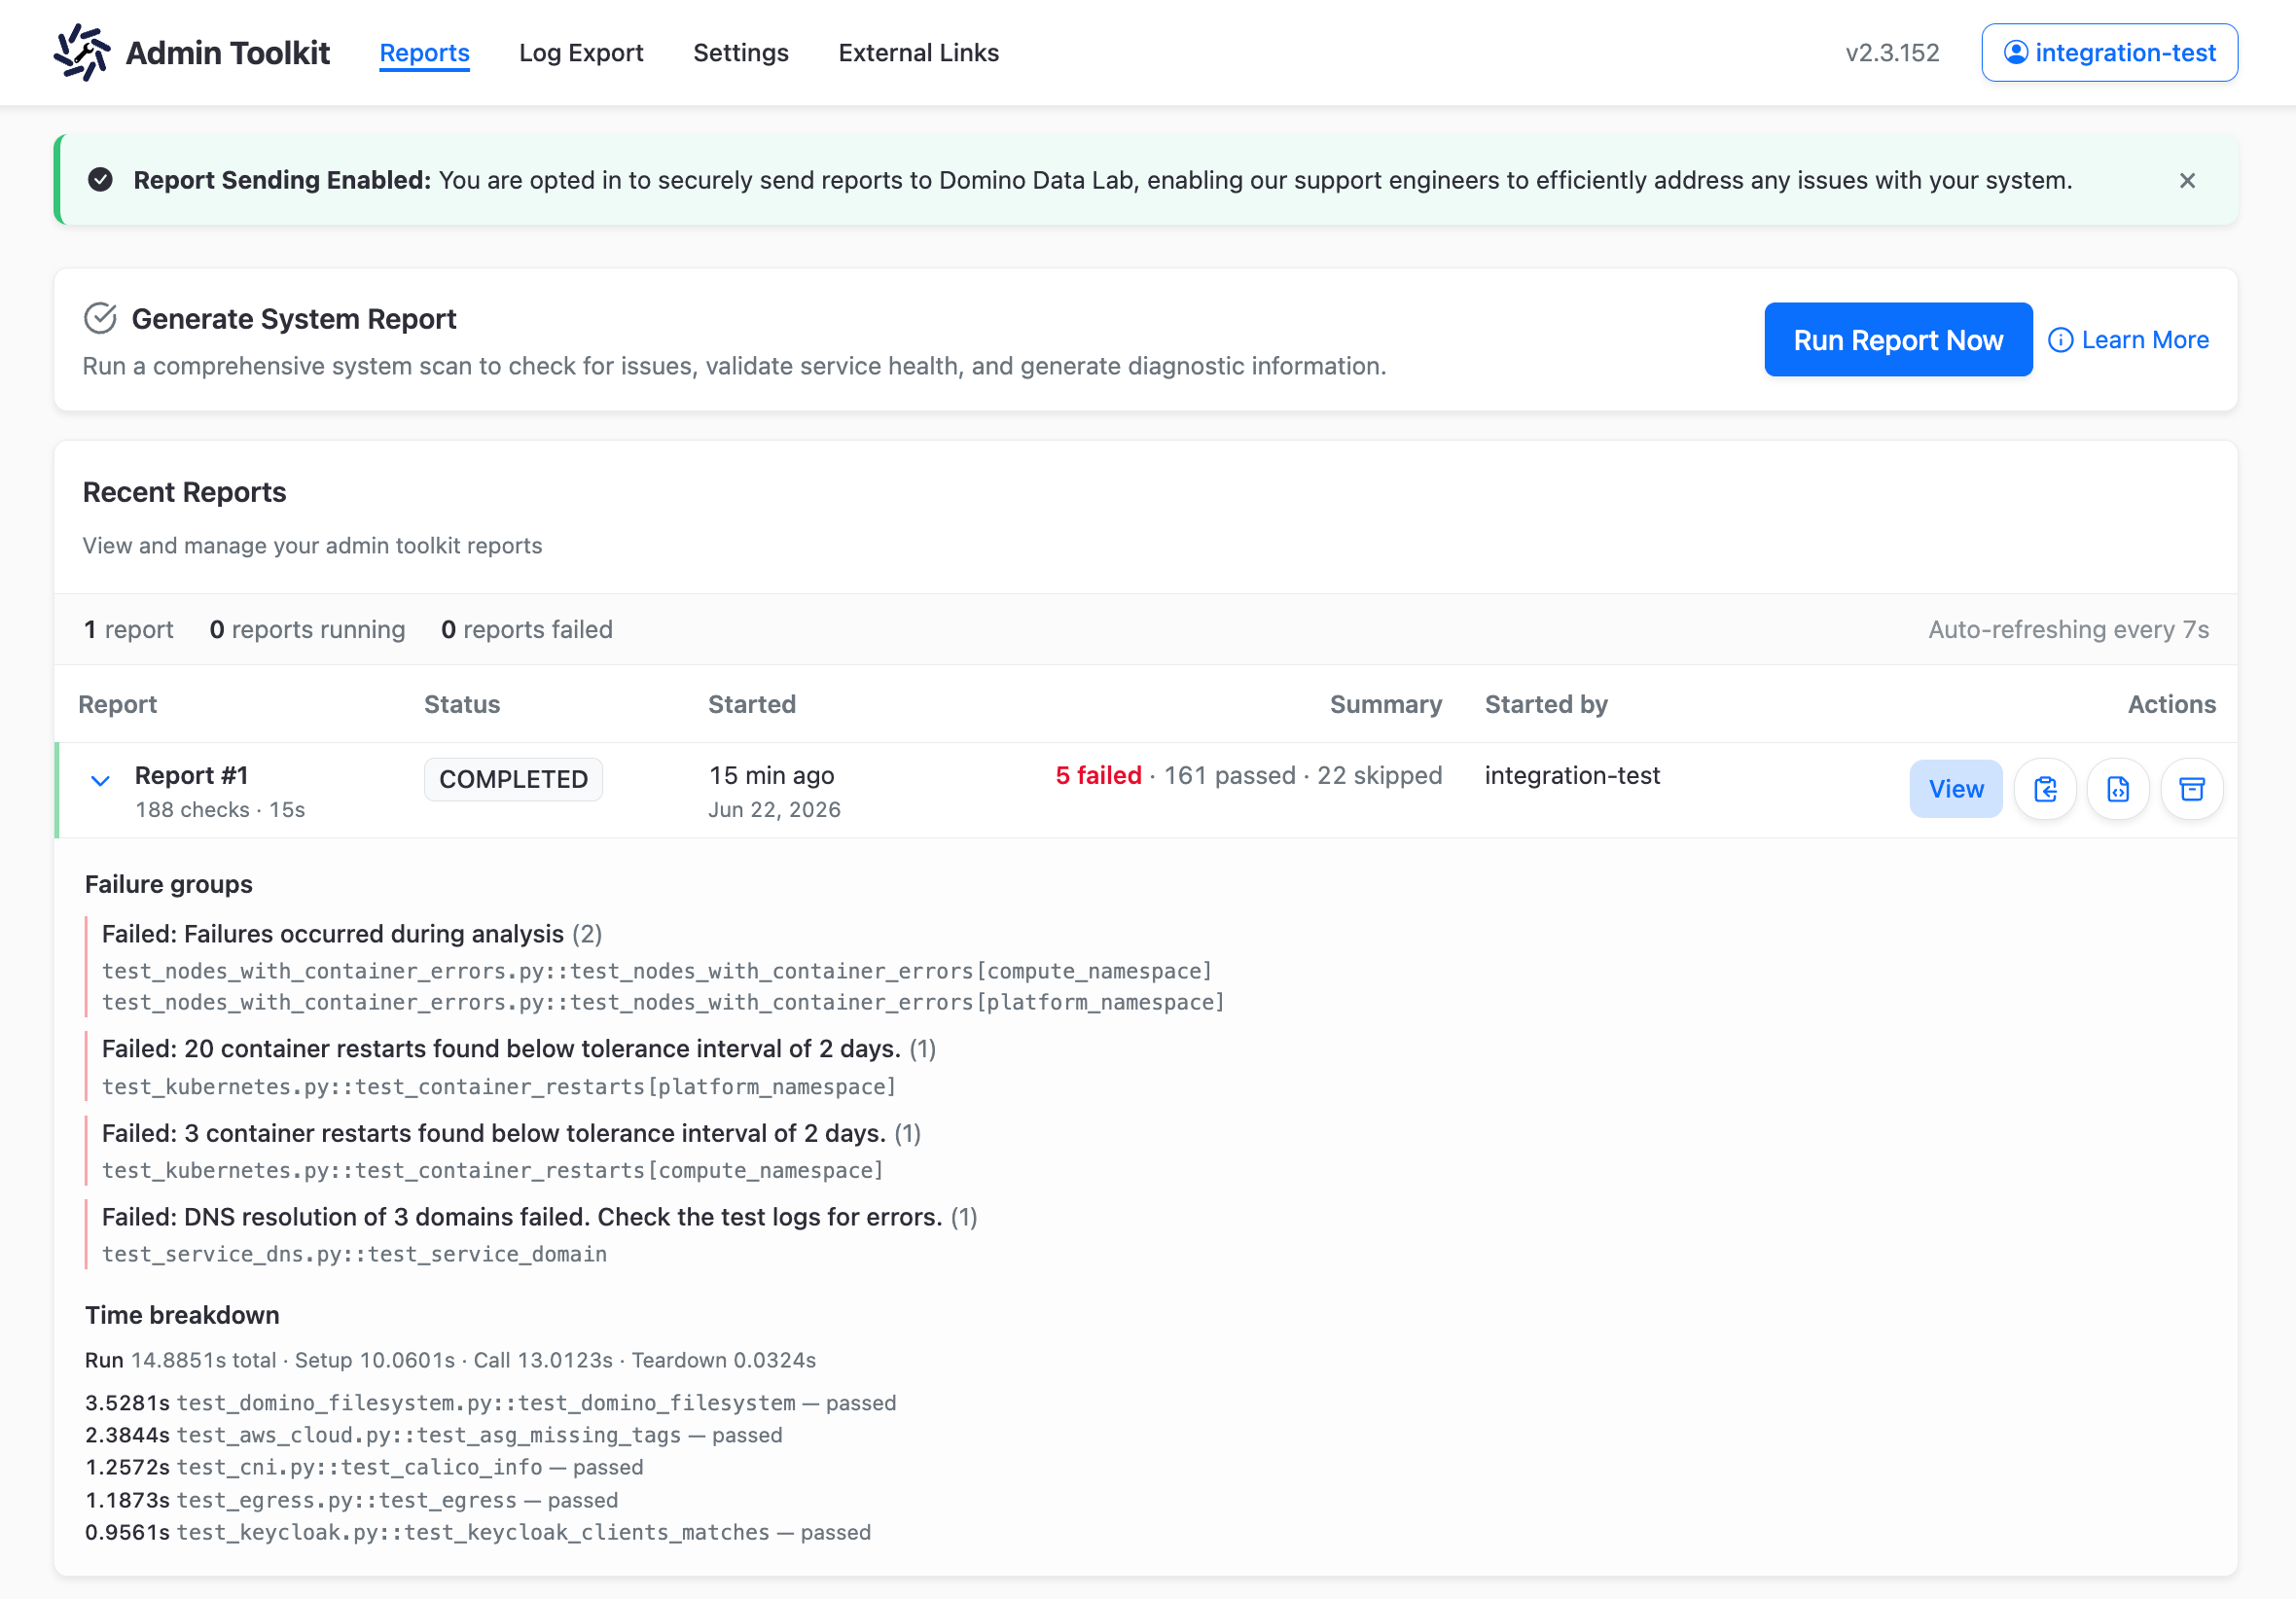
Task: Click the Report #1 name
Action: tap(191, 775)
